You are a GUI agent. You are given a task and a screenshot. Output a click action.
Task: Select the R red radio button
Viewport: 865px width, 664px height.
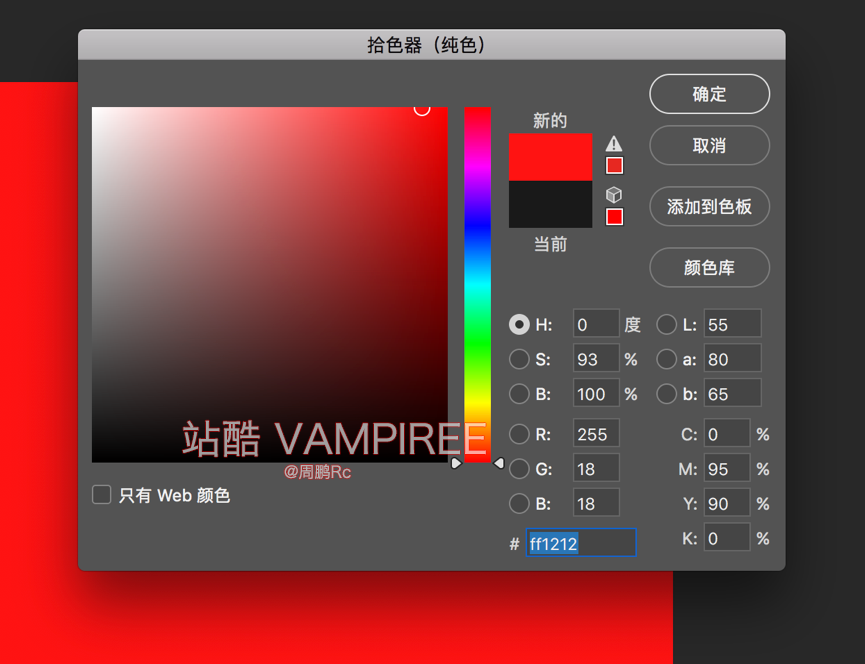click(x=519, y=435)
